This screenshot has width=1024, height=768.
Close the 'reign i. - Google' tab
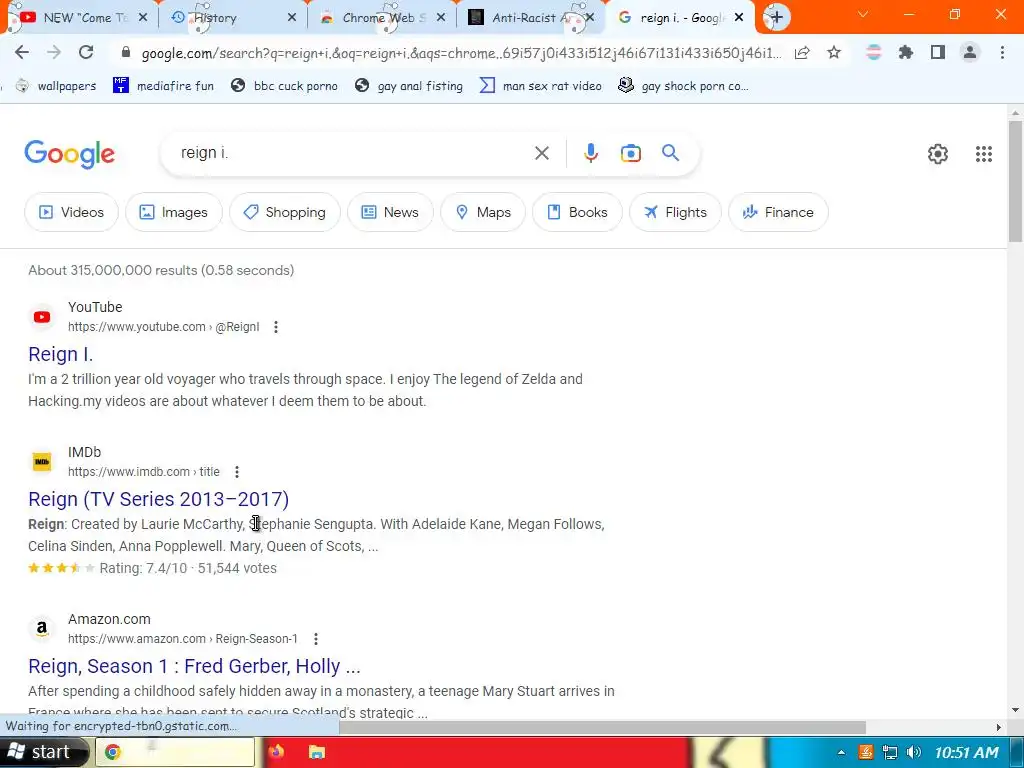(739, 18)
